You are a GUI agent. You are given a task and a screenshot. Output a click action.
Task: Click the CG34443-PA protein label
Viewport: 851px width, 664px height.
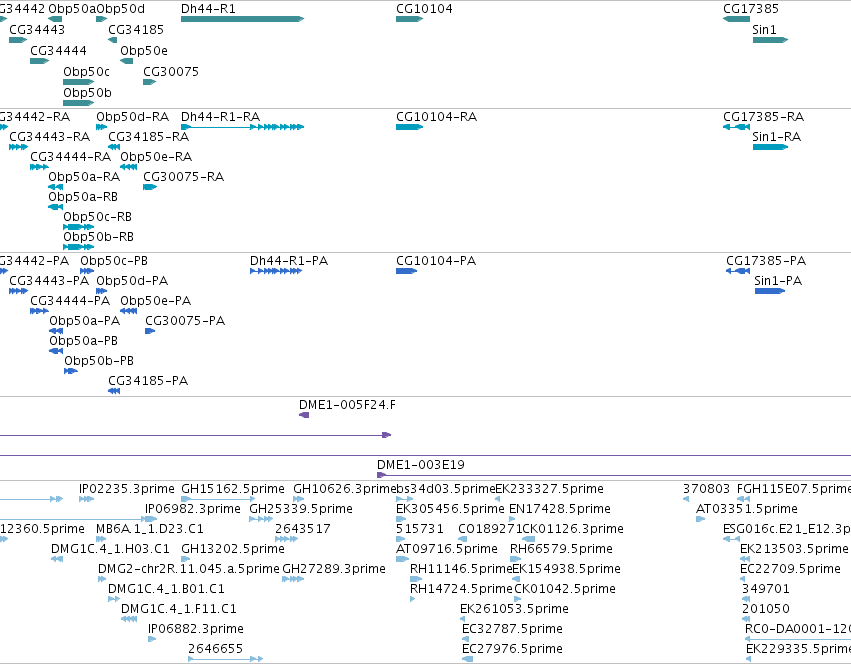coord(49,281)
